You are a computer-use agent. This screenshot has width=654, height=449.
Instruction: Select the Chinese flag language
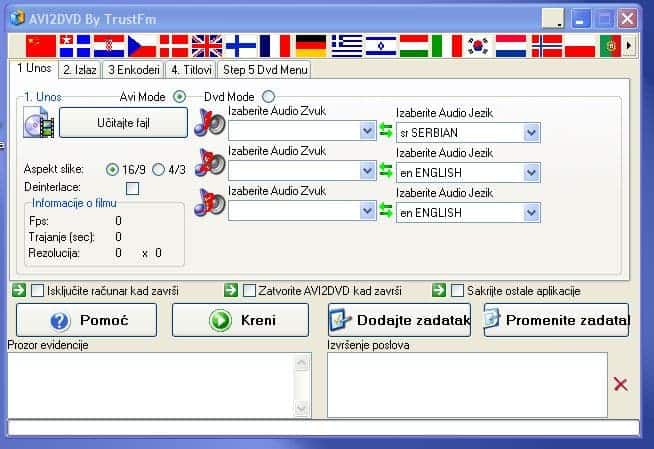(40, 46)
